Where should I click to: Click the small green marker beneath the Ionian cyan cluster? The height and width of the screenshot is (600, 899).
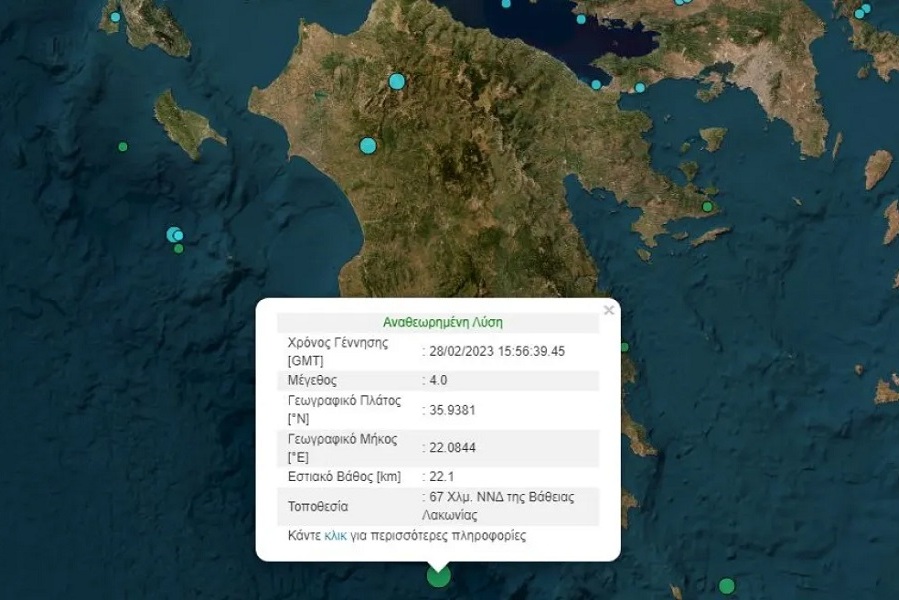point(178,249)
